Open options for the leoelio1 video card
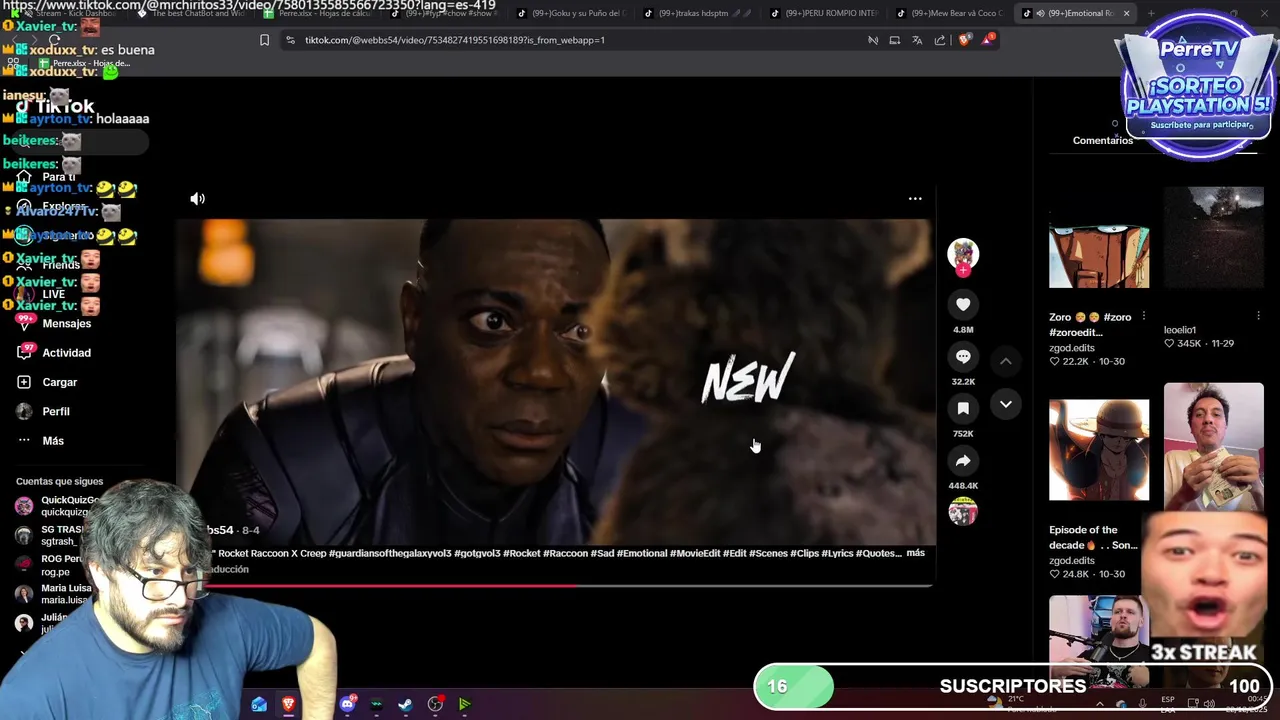 [x=1258, y=316]
